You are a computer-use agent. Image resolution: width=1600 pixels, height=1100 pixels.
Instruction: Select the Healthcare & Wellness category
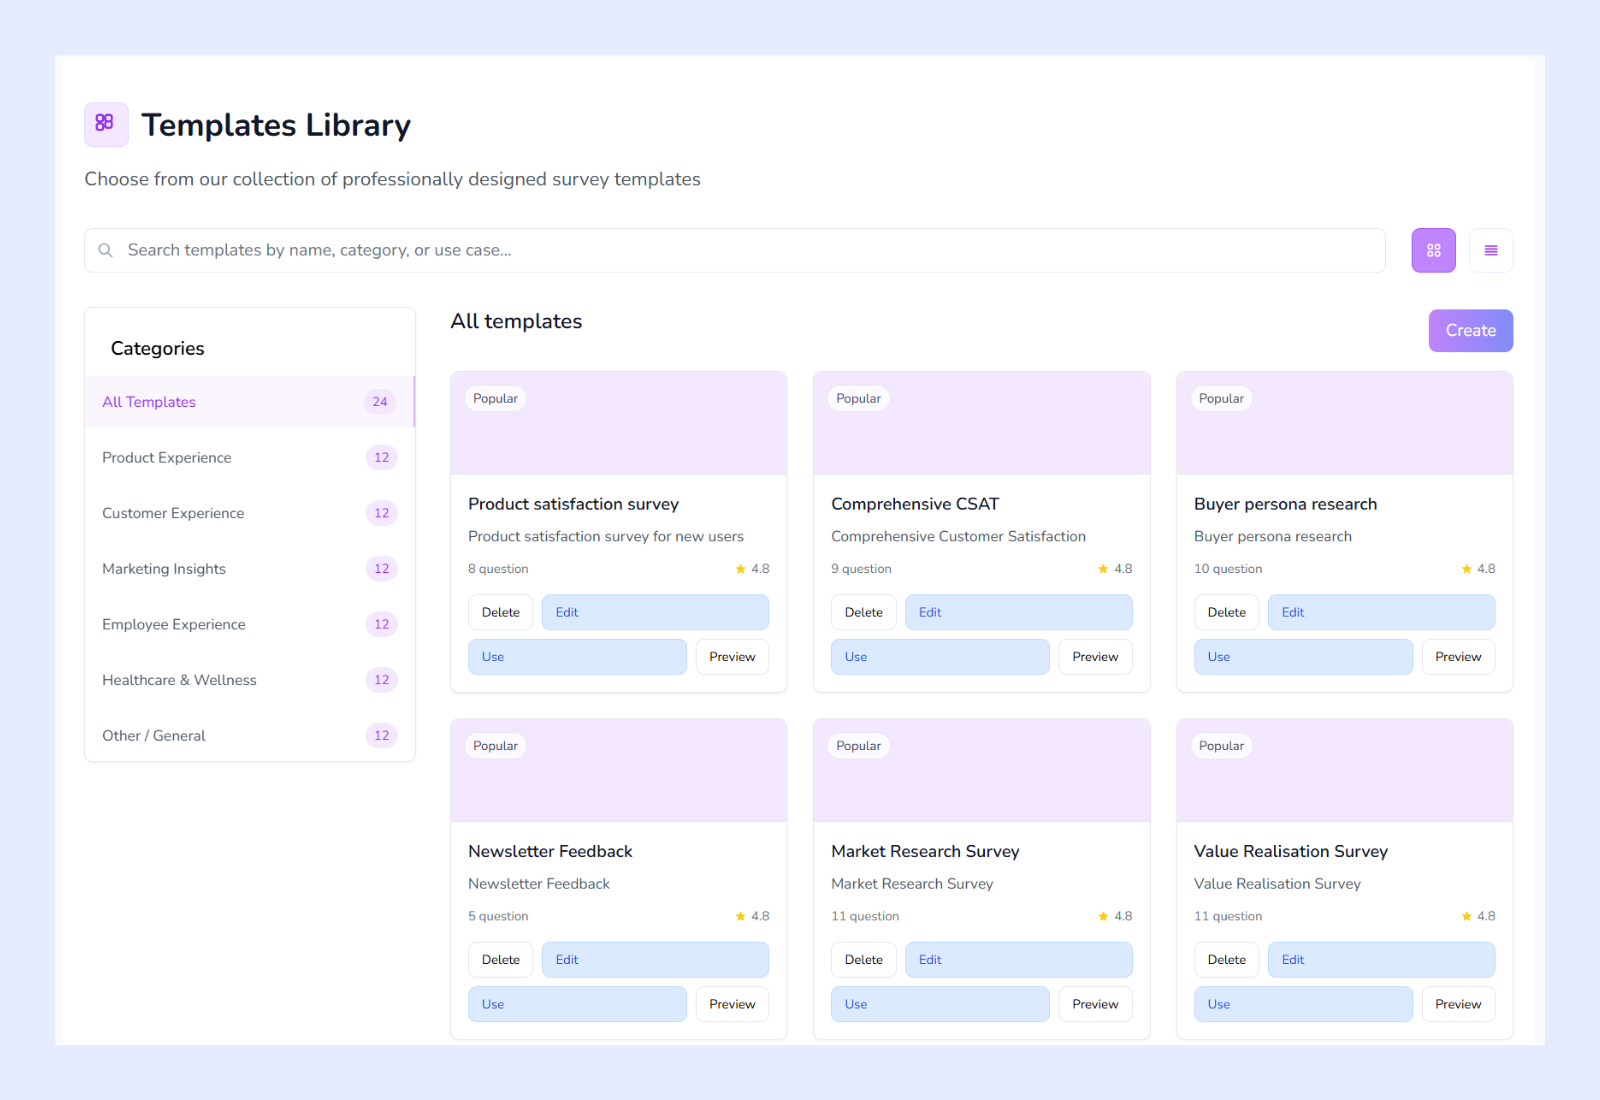pyautogui.click(x=178, y=680)
